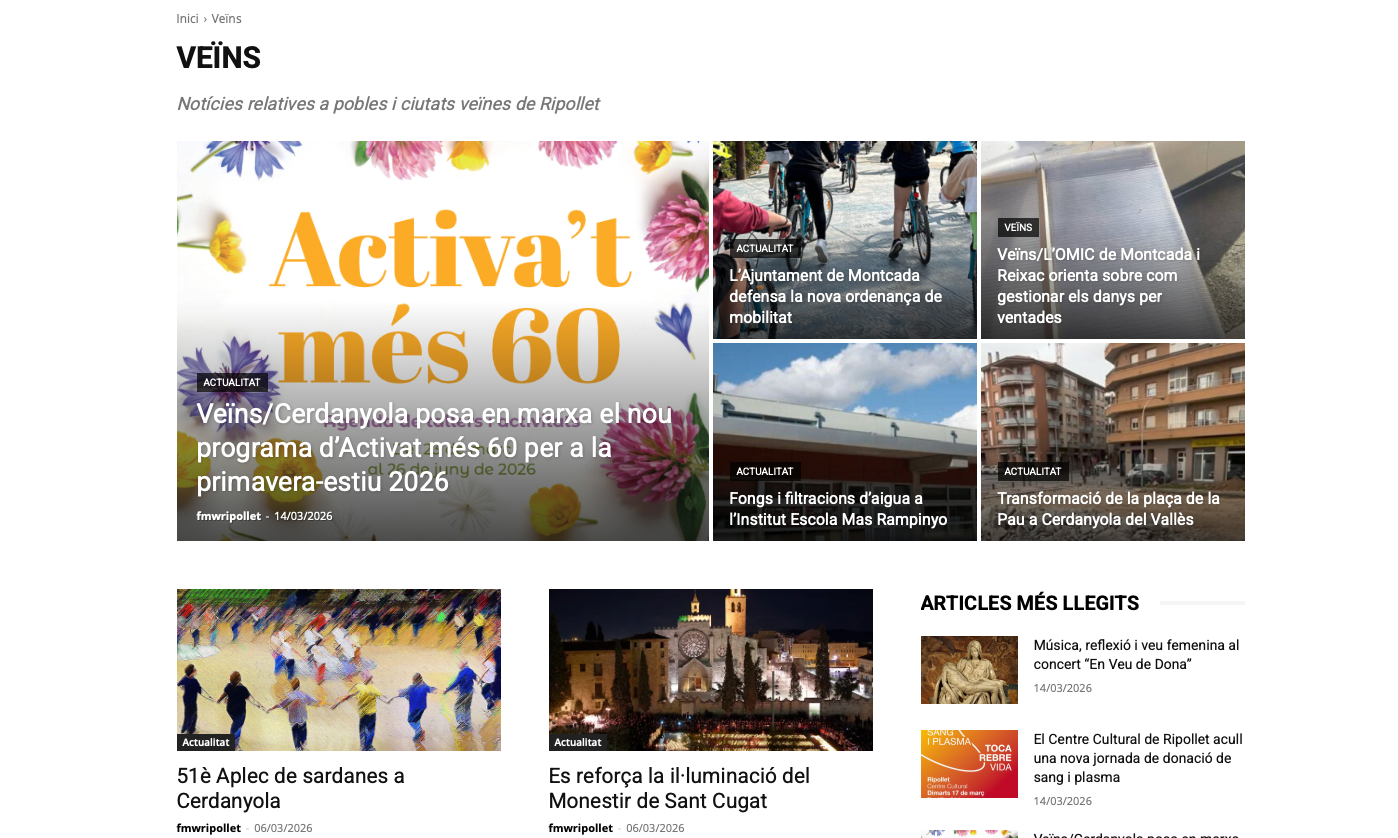Click the VEÏNS category tag on the OMIC article
Screen dimensions: 1398x838
pos(1018,228)
